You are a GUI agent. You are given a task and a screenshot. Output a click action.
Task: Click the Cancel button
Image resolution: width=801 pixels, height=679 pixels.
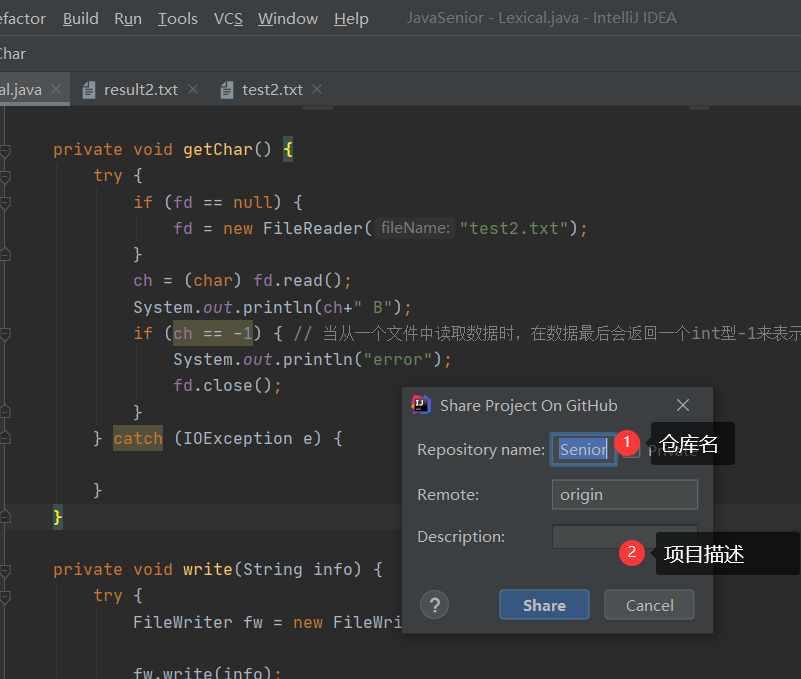point(649,605)
